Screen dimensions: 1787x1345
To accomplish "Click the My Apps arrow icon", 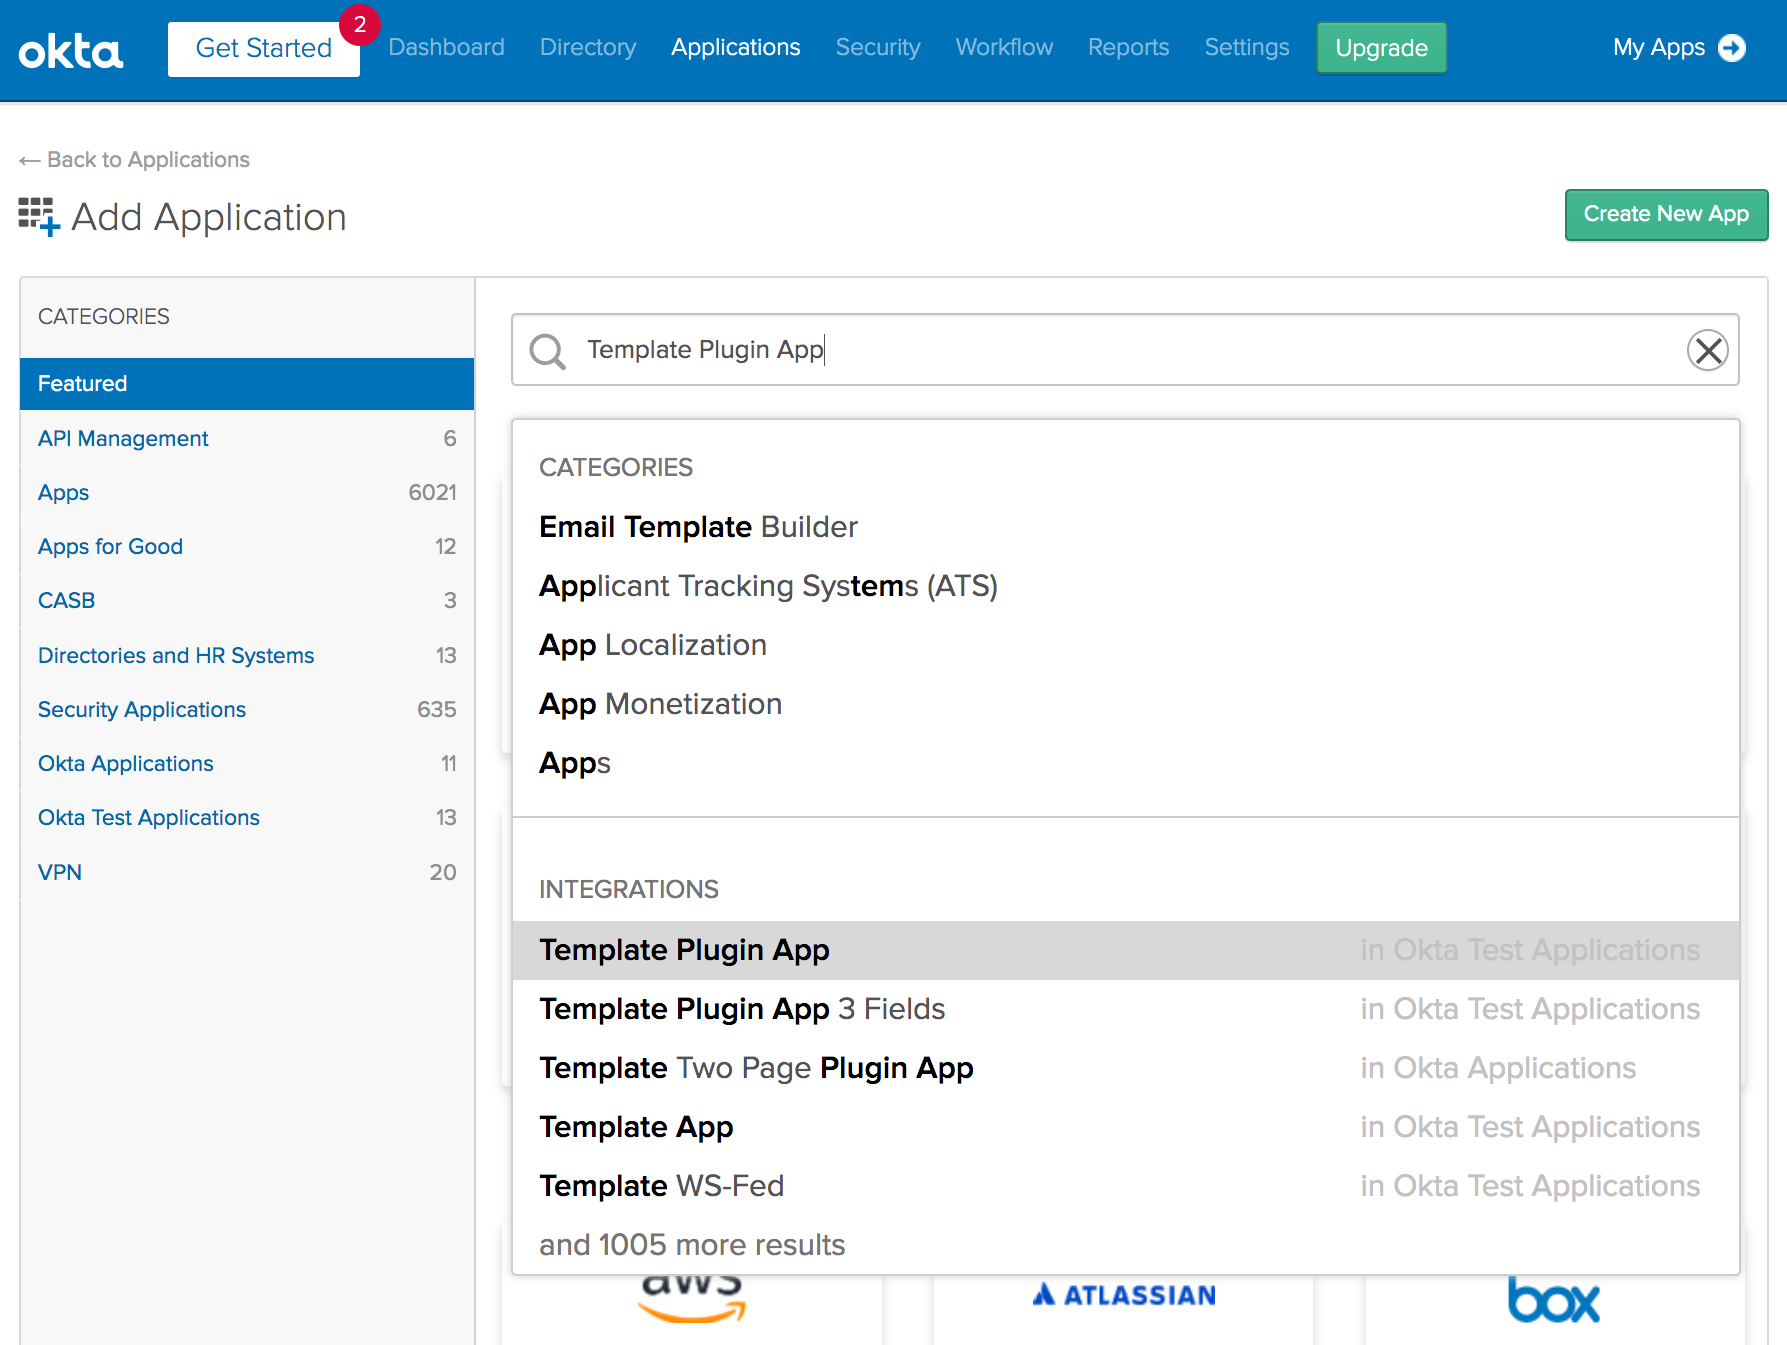I will 1732,48.
